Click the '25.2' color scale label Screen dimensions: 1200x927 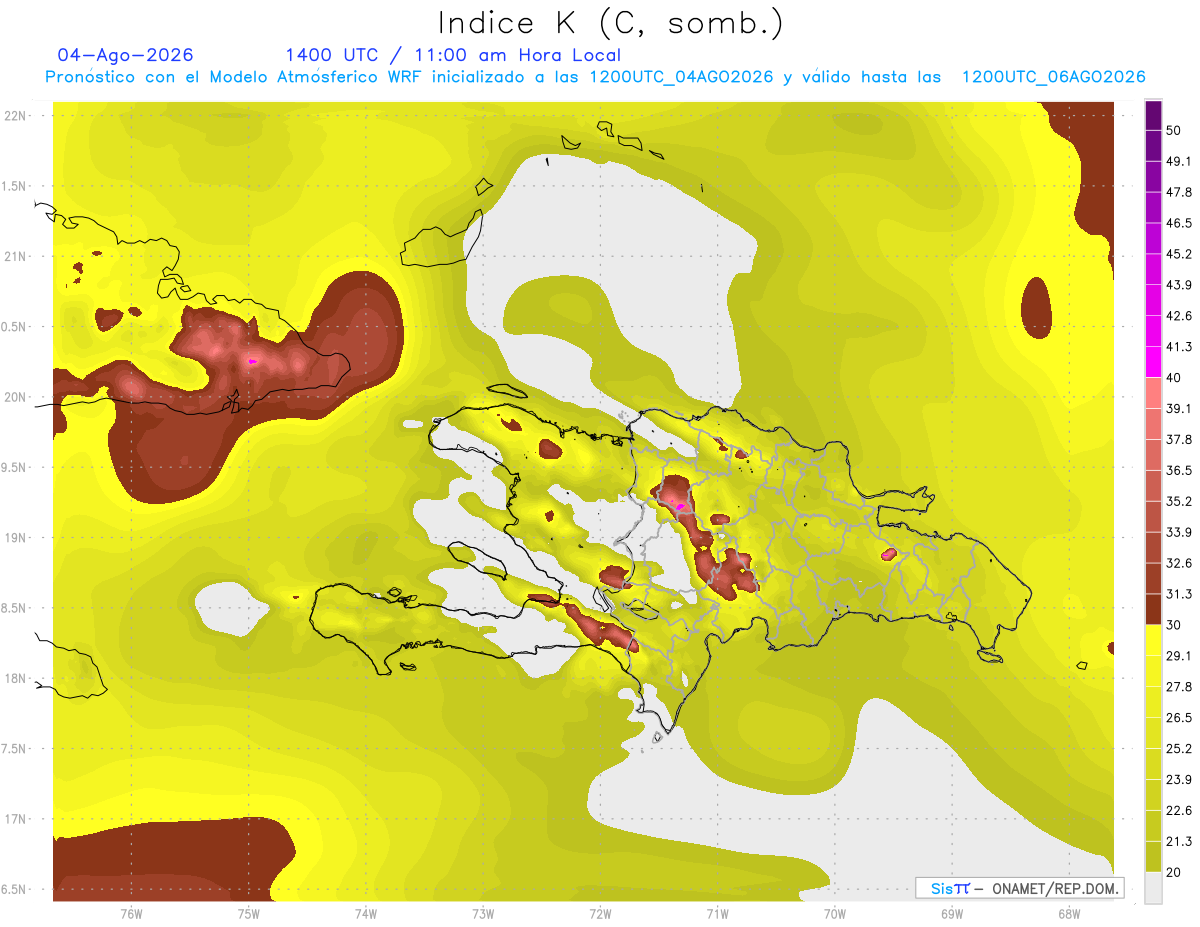tap(1179, 748)
